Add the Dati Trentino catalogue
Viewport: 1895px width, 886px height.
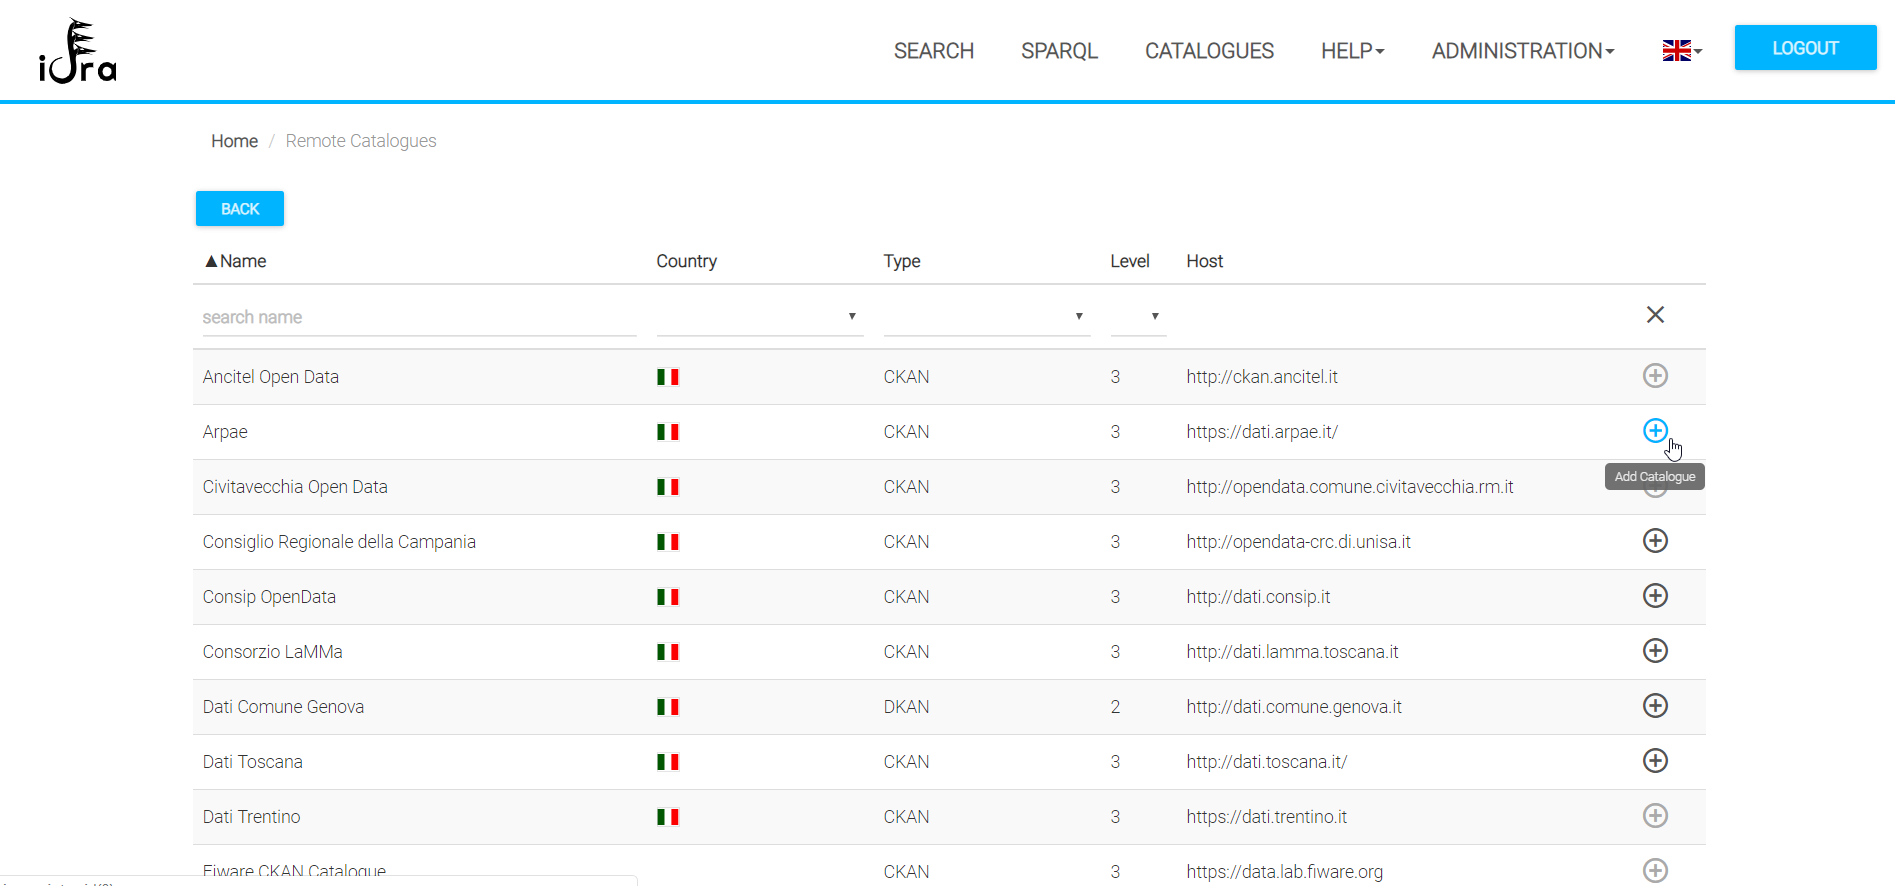[x=1655, y=816]
